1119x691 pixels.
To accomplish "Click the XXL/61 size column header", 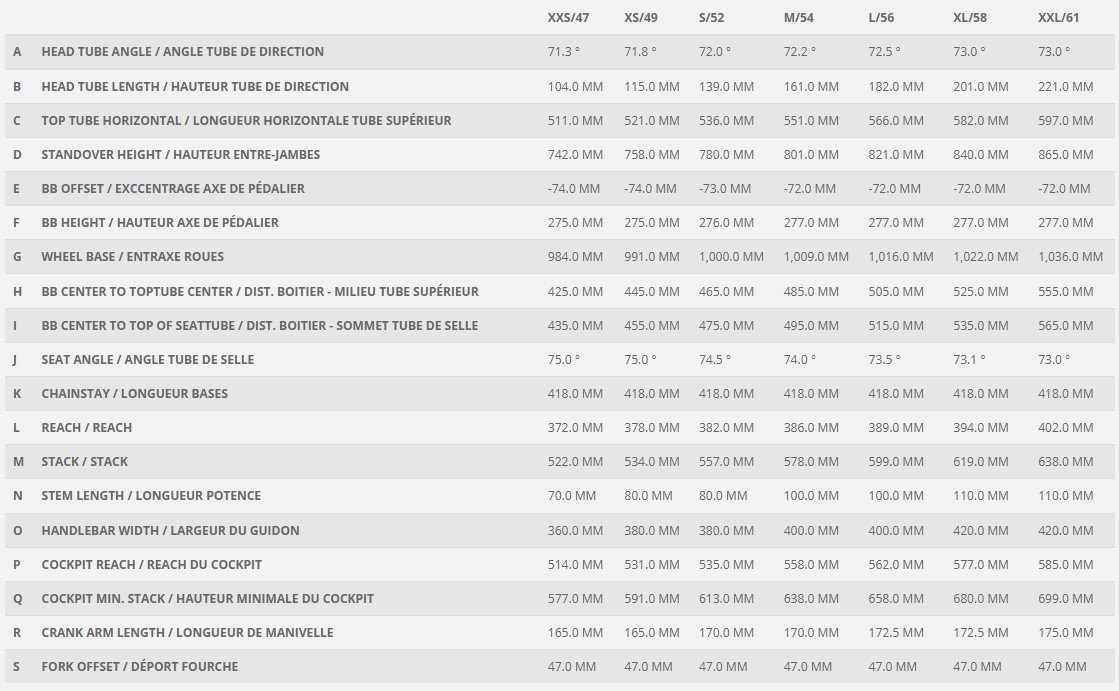I will 1058,18.
